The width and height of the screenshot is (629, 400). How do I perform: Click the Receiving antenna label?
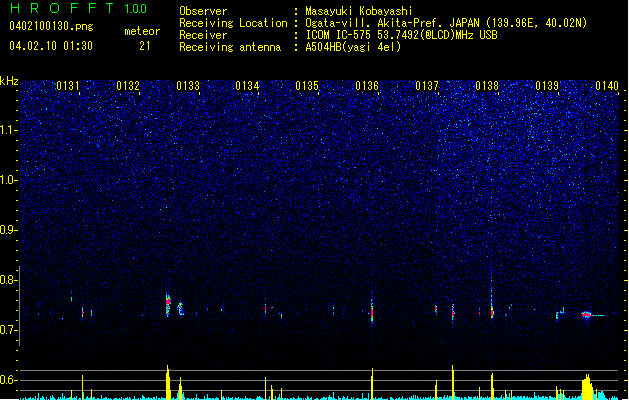[x=230, y=47]
